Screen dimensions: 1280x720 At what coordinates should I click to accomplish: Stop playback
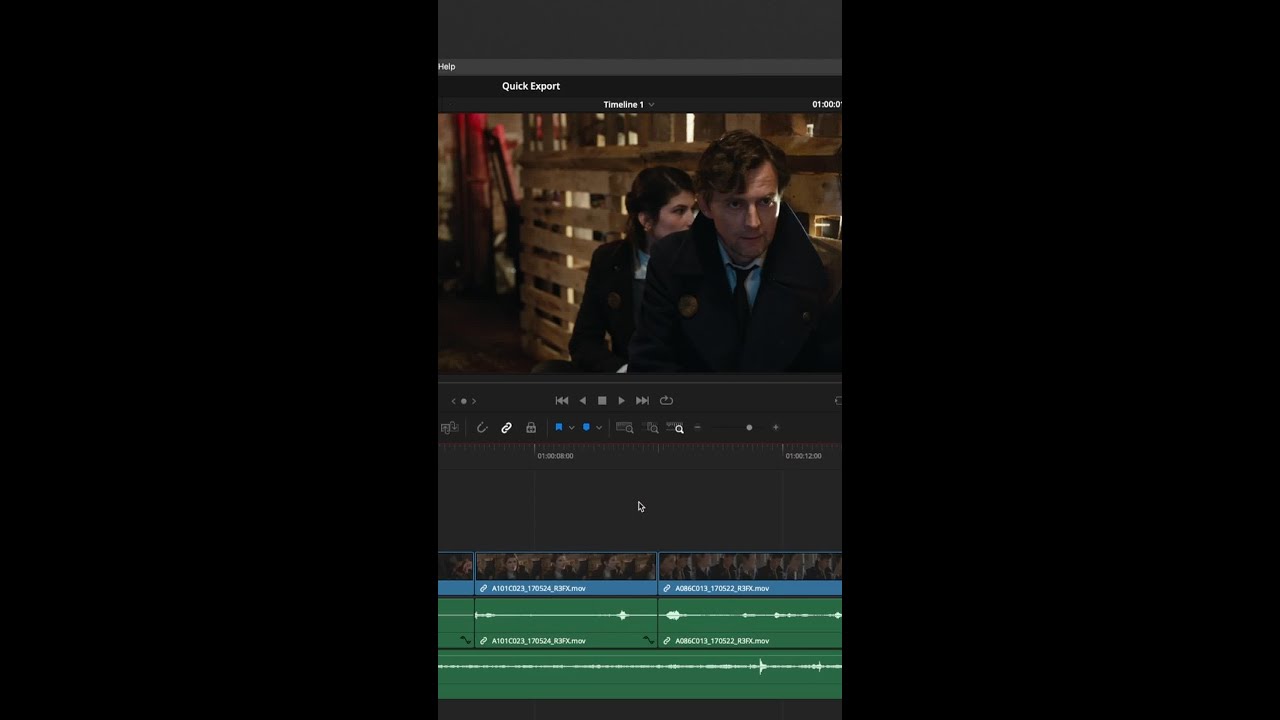[602, 400]
